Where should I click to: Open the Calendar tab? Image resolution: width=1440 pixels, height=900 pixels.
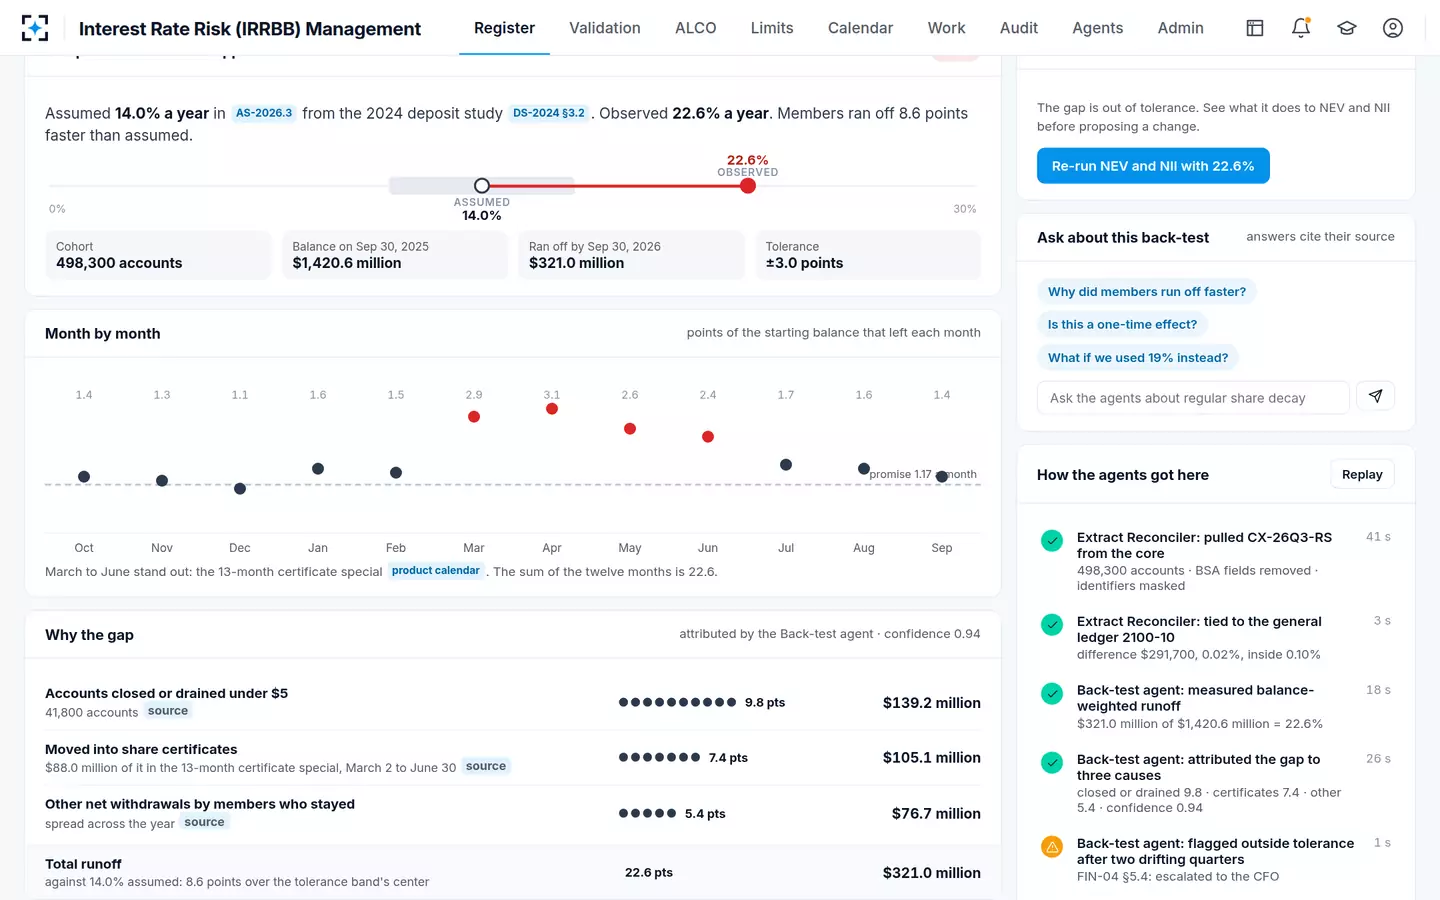(x=860, y=28)
